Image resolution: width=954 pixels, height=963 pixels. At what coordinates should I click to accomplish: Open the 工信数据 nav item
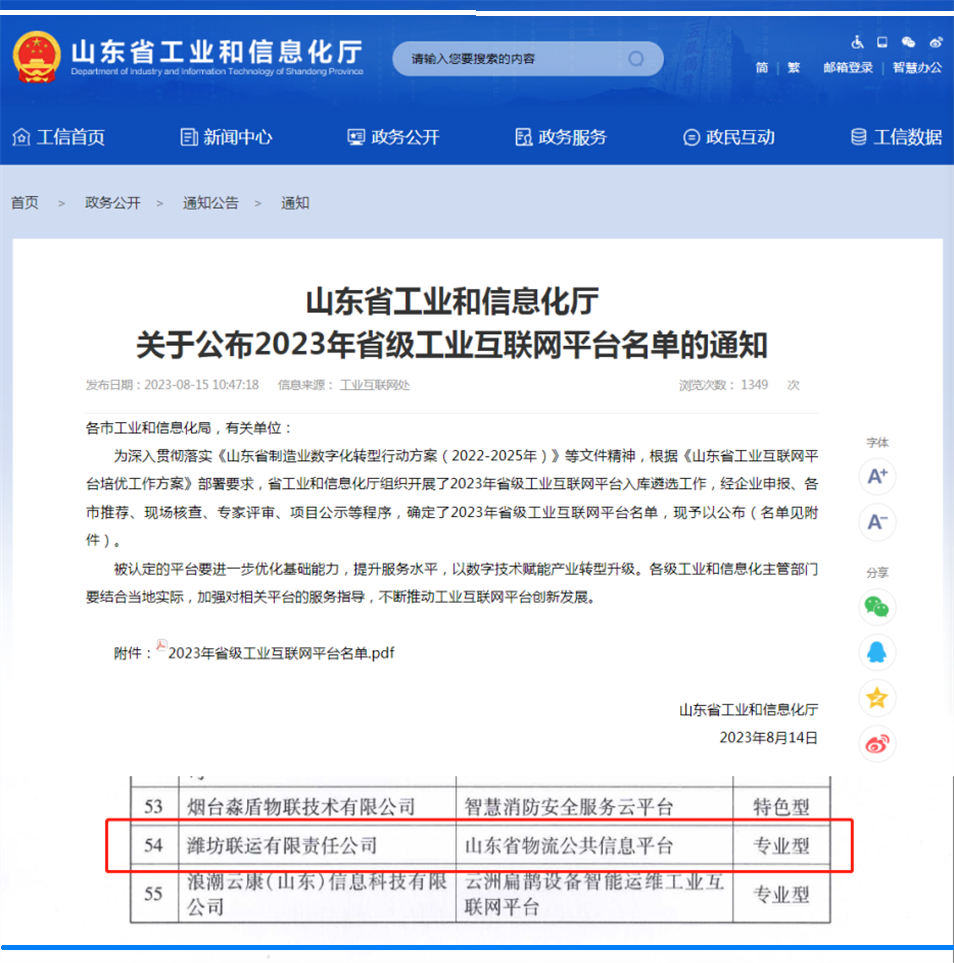[896, 137]
